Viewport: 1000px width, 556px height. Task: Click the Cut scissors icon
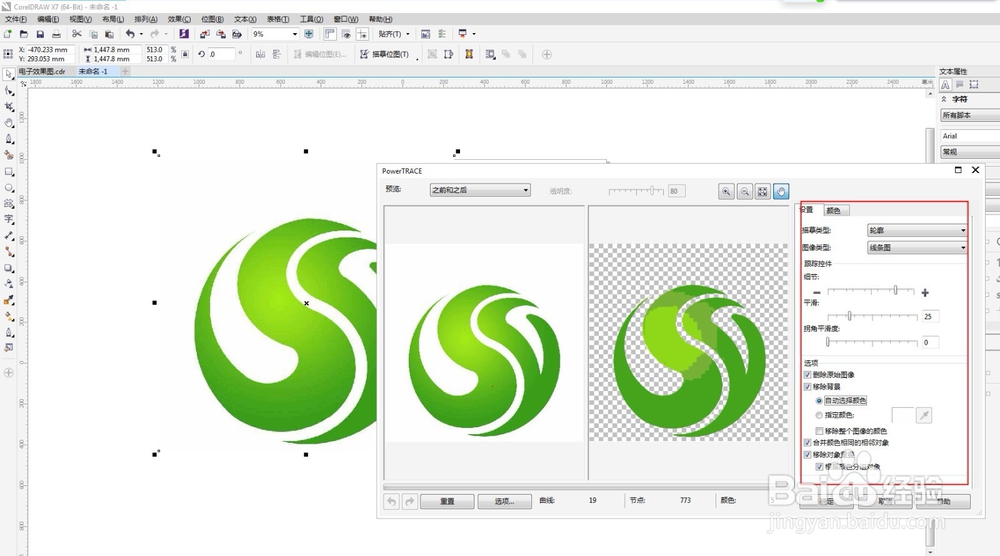(x=77, y=34)
